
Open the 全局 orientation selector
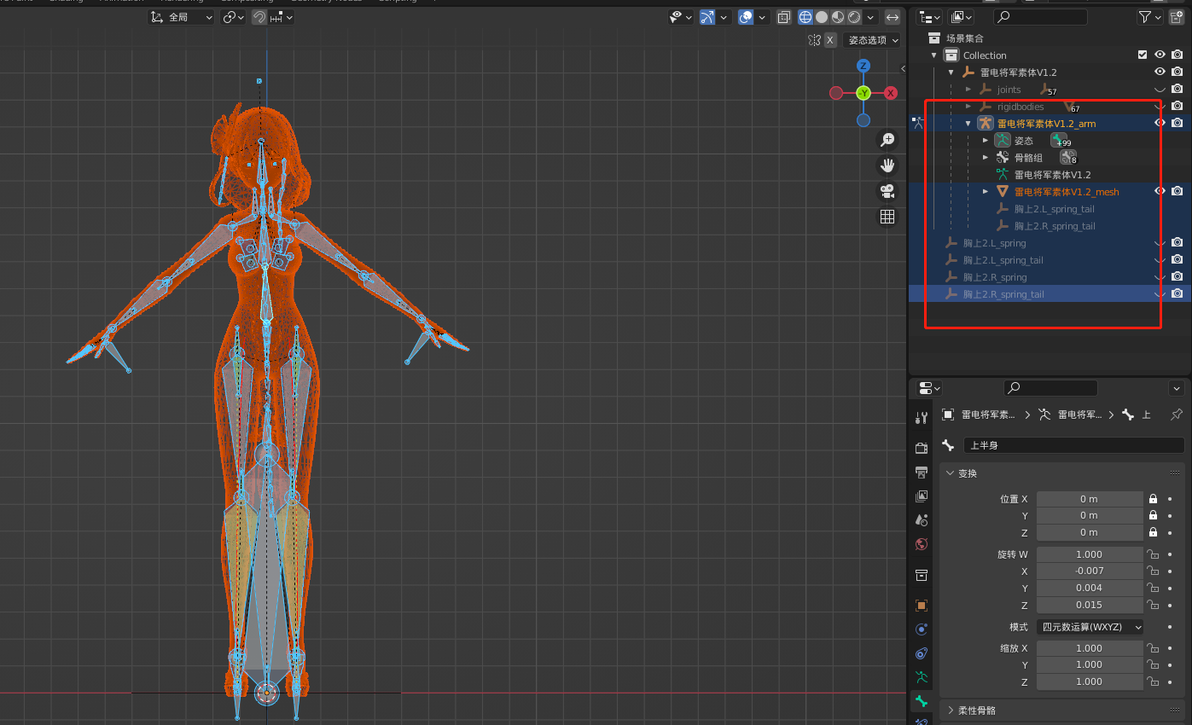(182, 17)
